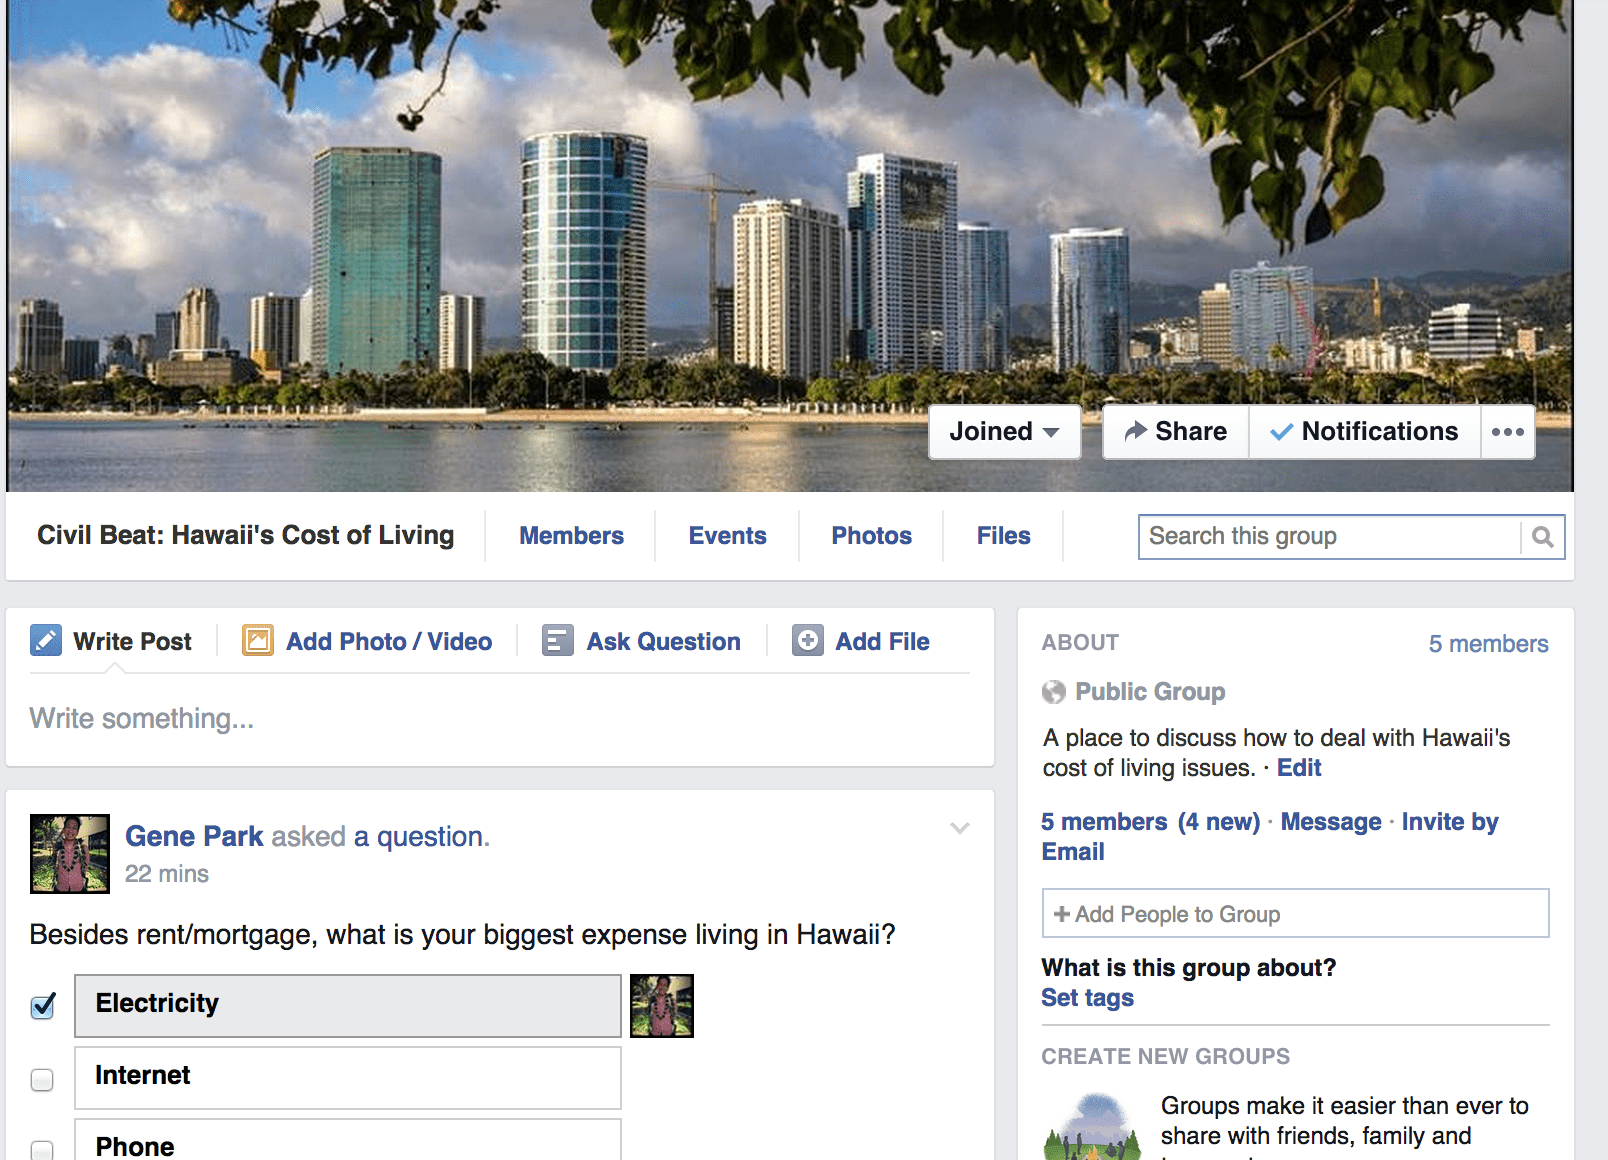Open the Notifications settings dropdown
The height and width of the screenshot is (1160, 1608).
(1365, 432)
